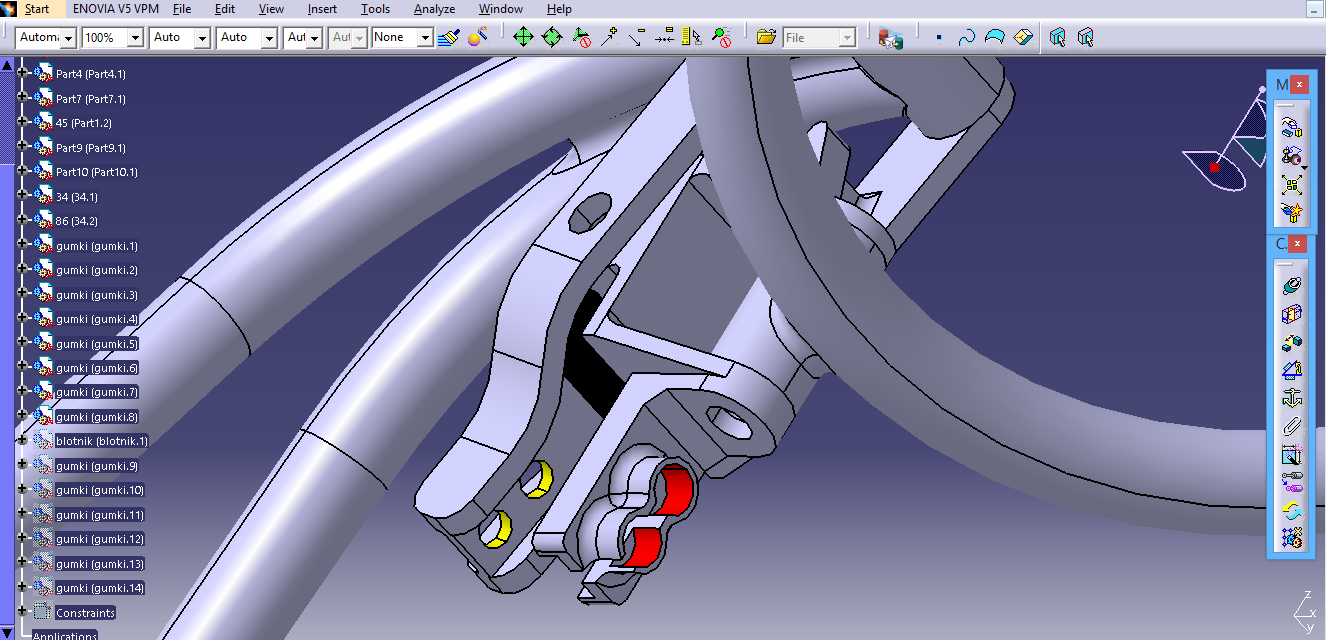Open the Start menu

point(37,9)
